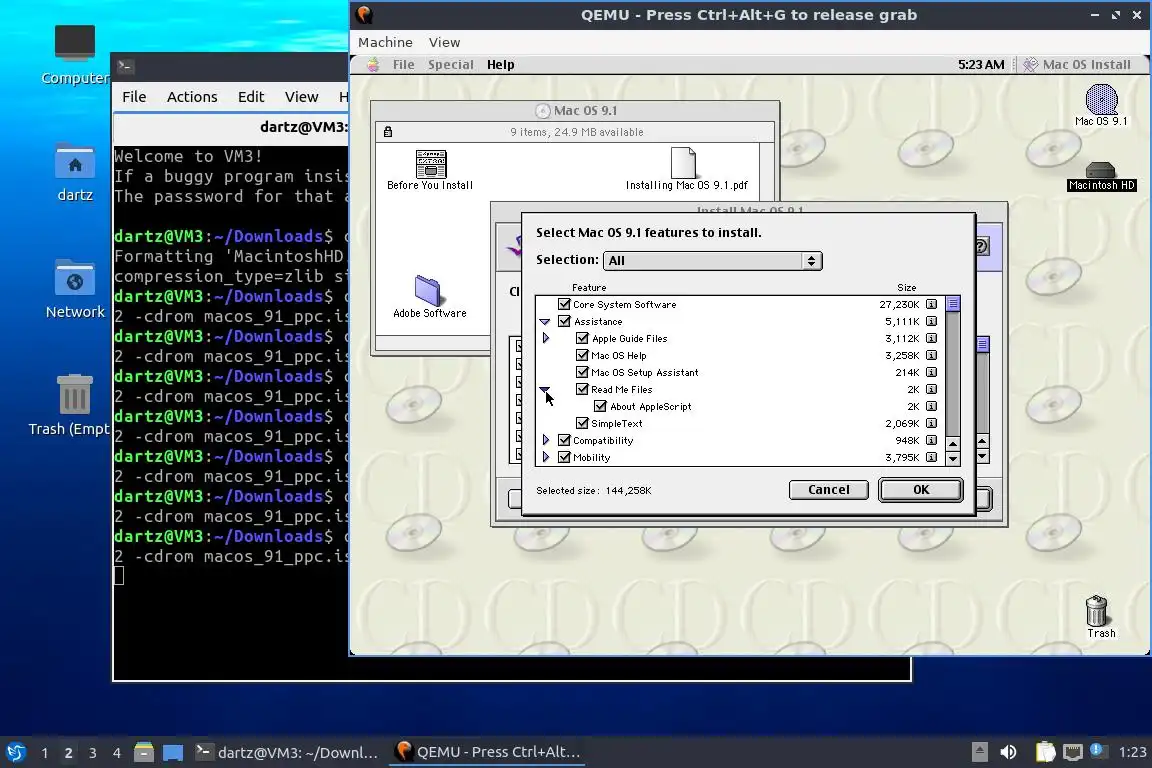Expand the Apple Guide Files triangle
This screenshot has height=768, width=1152.
546,338
